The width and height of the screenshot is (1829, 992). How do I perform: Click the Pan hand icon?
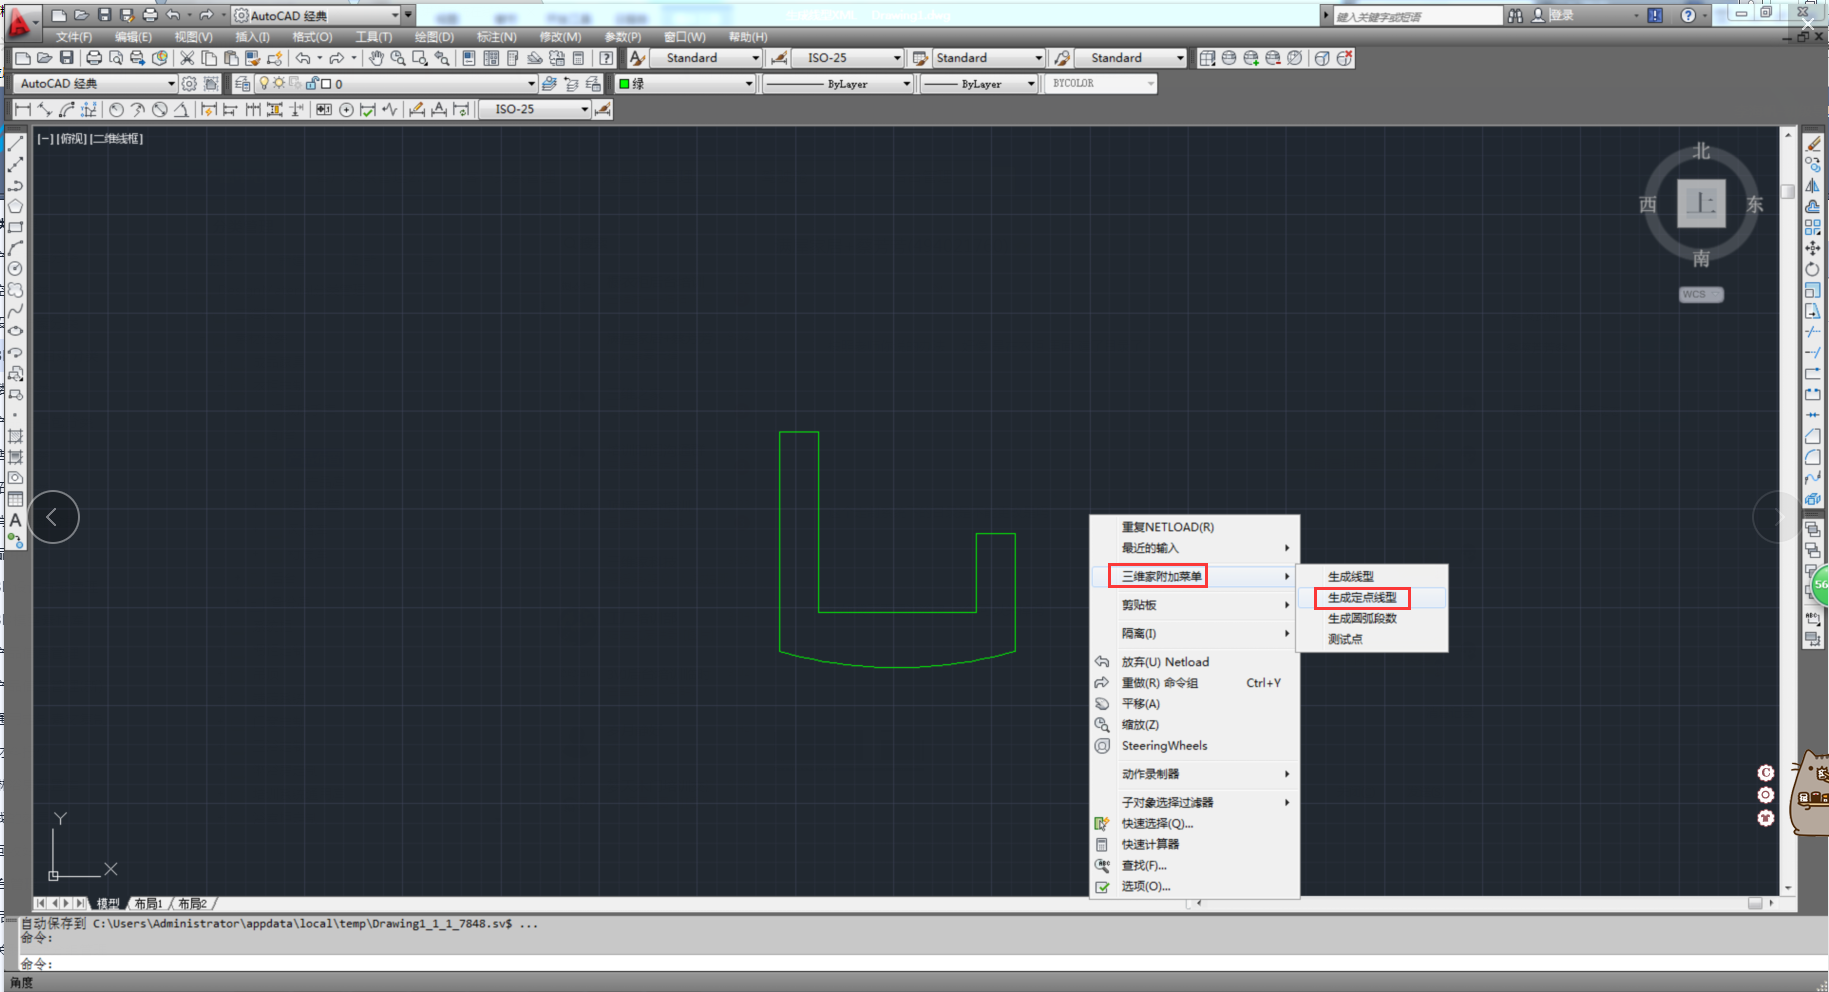coord(376,58)
